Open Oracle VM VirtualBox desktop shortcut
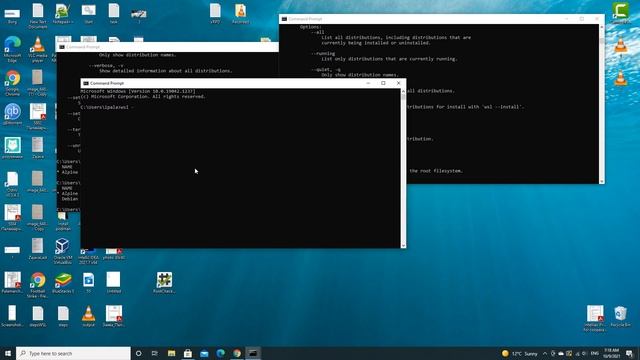 (62, 251)
